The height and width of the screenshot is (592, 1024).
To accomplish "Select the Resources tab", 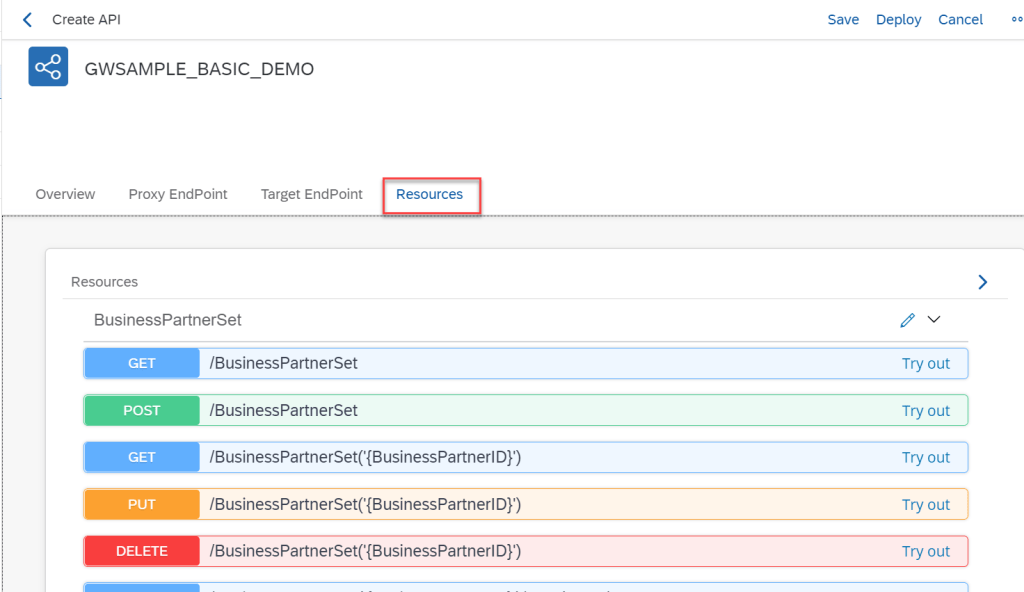I will pyautogui.click(x=430, y=194).
